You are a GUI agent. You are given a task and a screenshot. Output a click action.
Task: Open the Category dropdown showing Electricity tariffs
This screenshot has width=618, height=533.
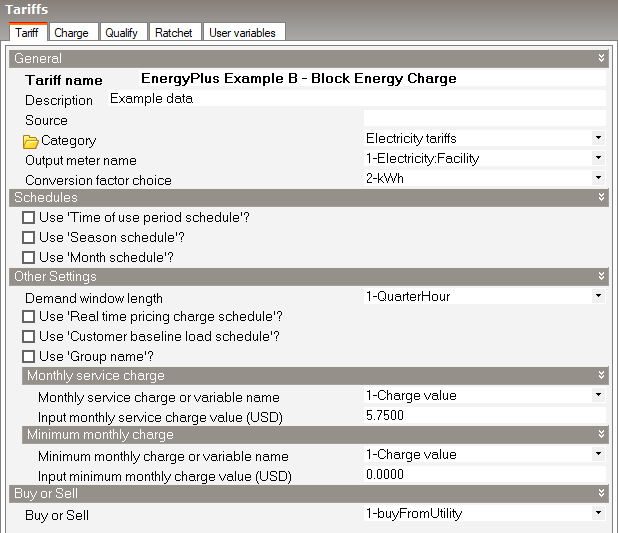598,138
